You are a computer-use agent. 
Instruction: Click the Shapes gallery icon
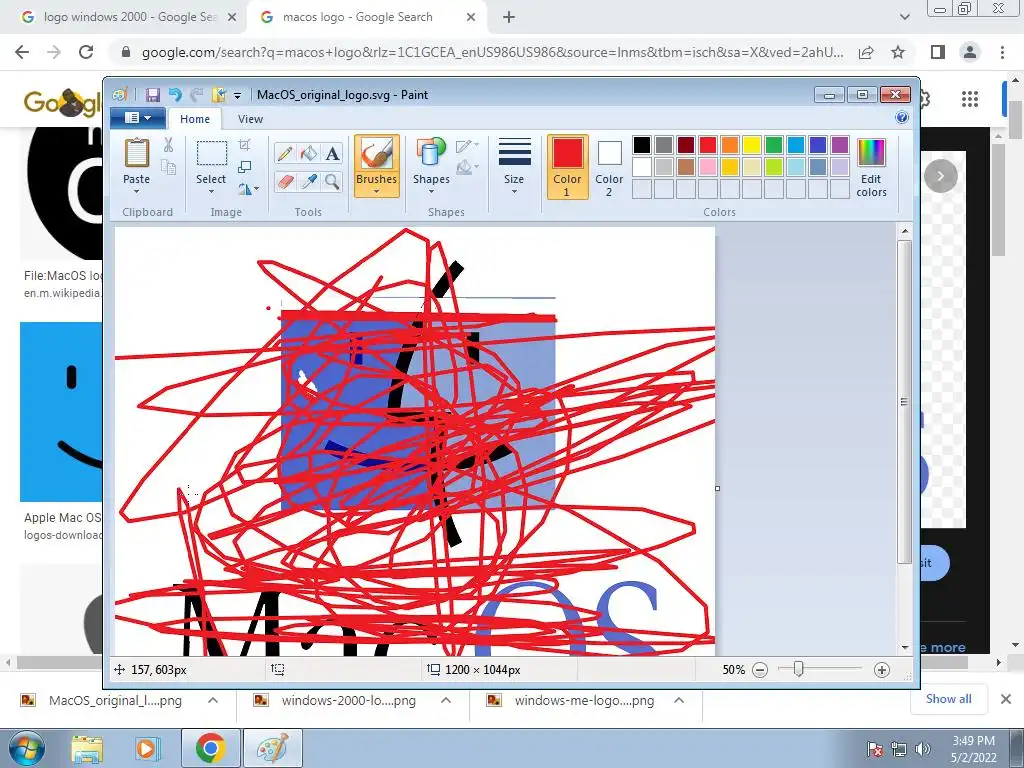(431, 153)
